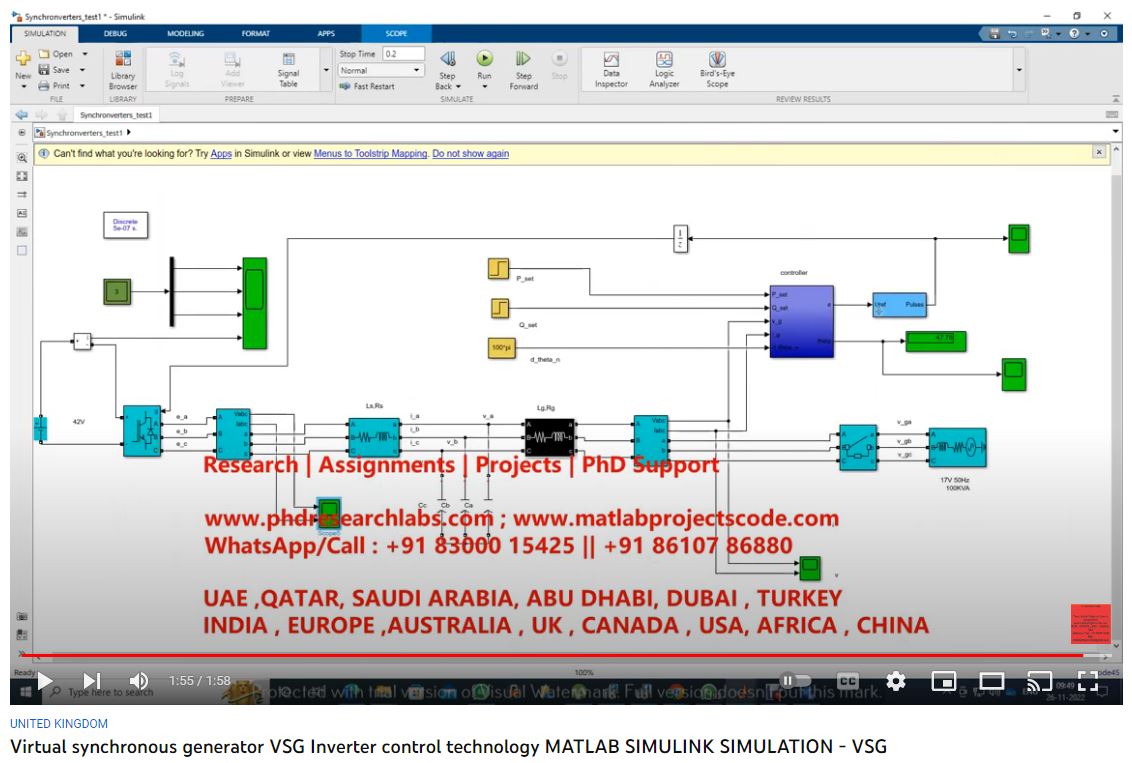Mute the video player volume
Screen dimensions: 1132x763
(140, 681)
